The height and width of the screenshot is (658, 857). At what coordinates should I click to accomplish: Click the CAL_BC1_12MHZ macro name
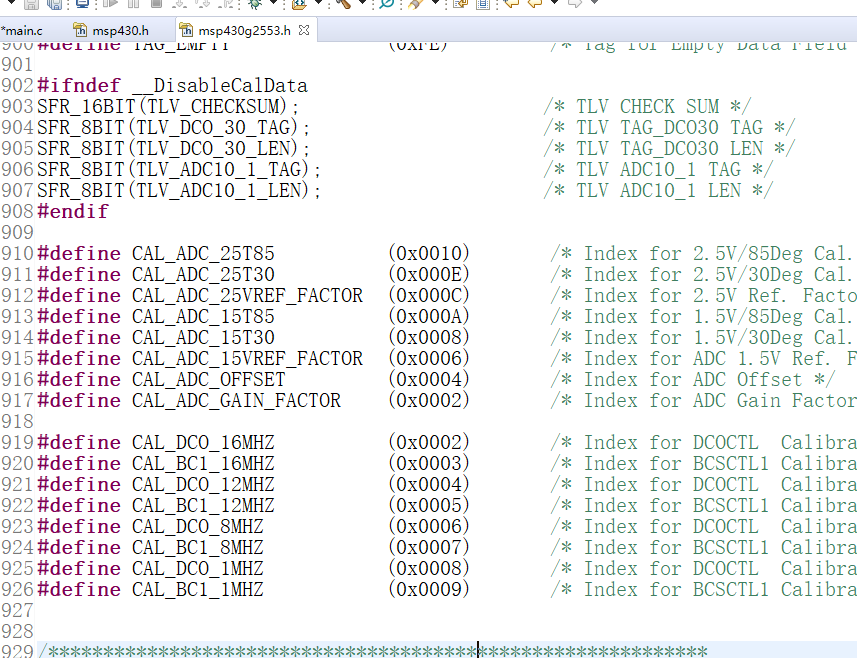coord(203,506)
